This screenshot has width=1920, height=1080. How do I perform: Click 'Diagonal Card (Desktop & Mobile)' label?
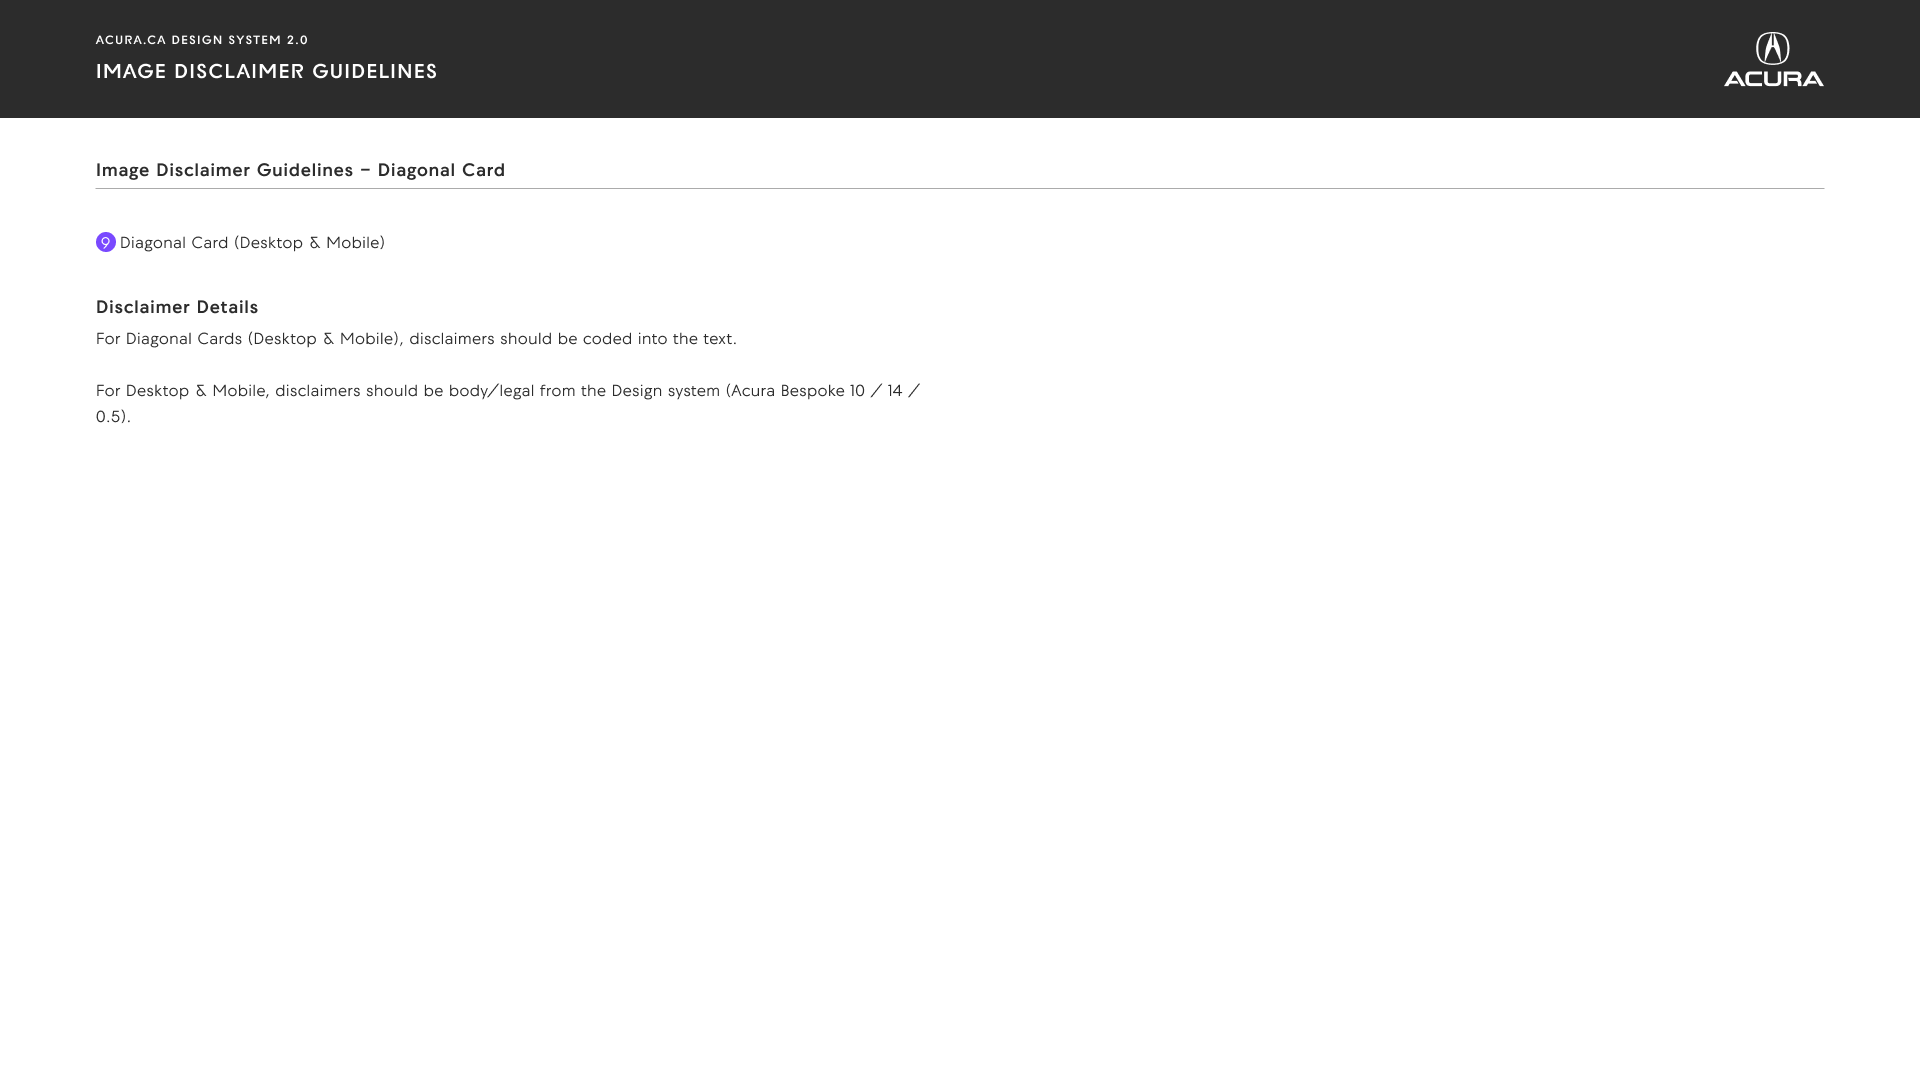252,243
